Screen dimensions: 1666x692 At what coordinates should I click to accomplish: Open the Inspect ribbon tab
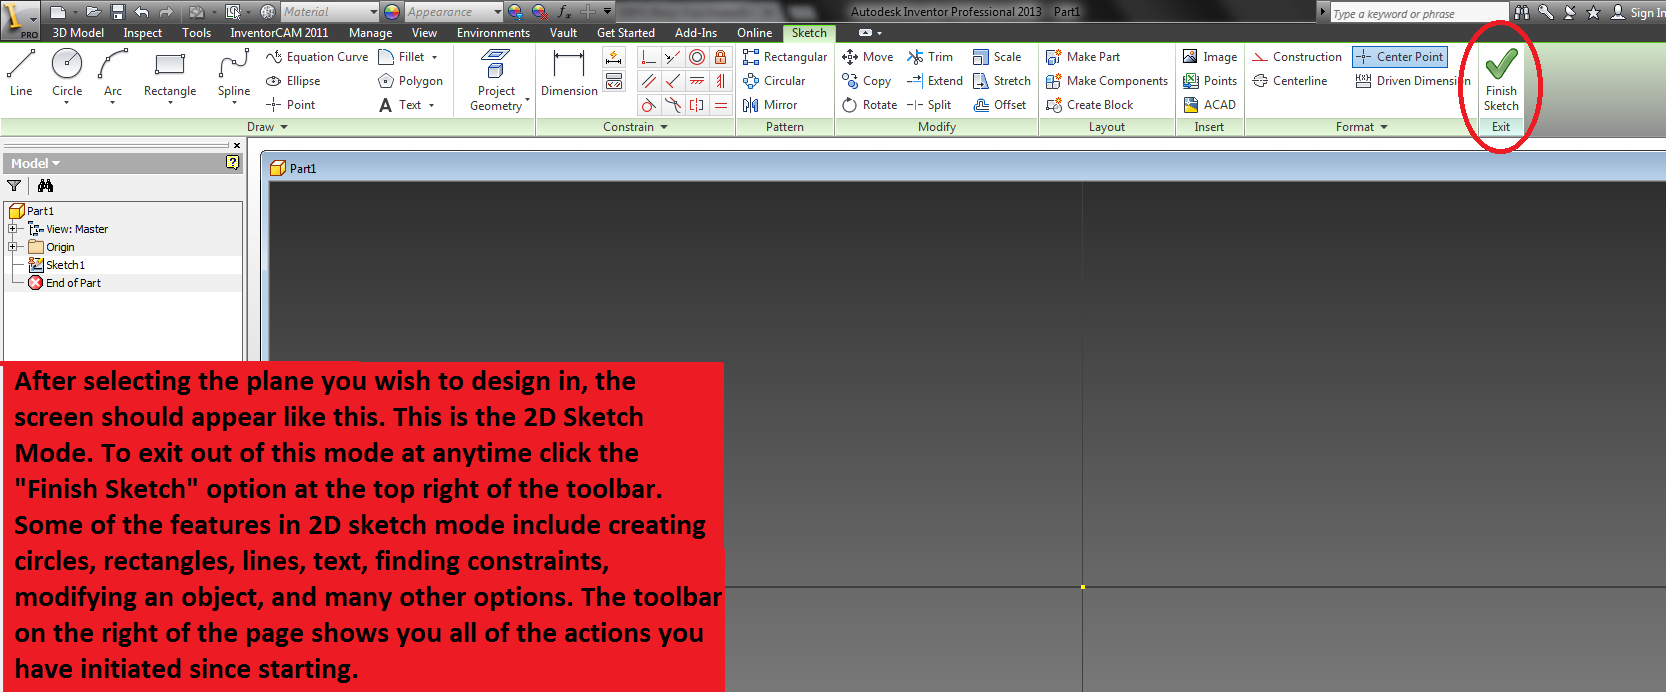click(x=143, y=33)
